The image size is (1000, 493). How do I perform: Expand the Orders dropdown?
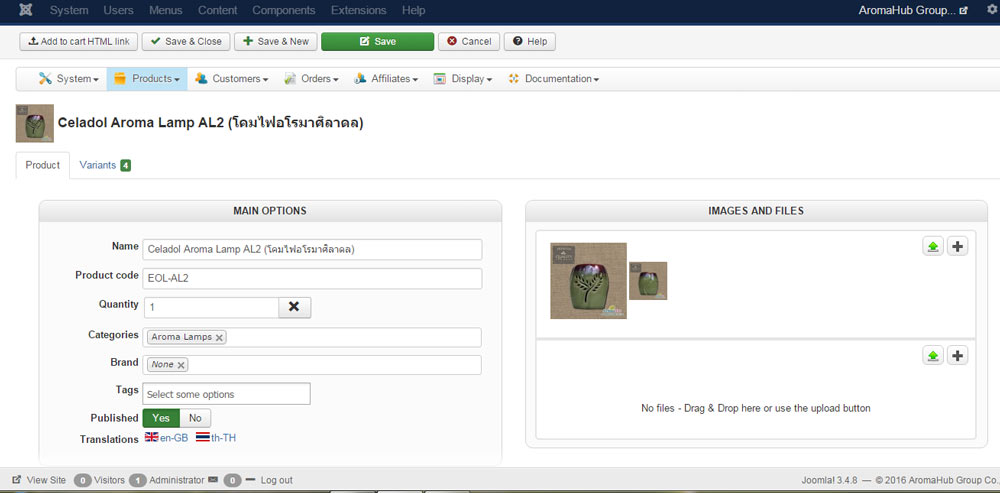point(311,78)
